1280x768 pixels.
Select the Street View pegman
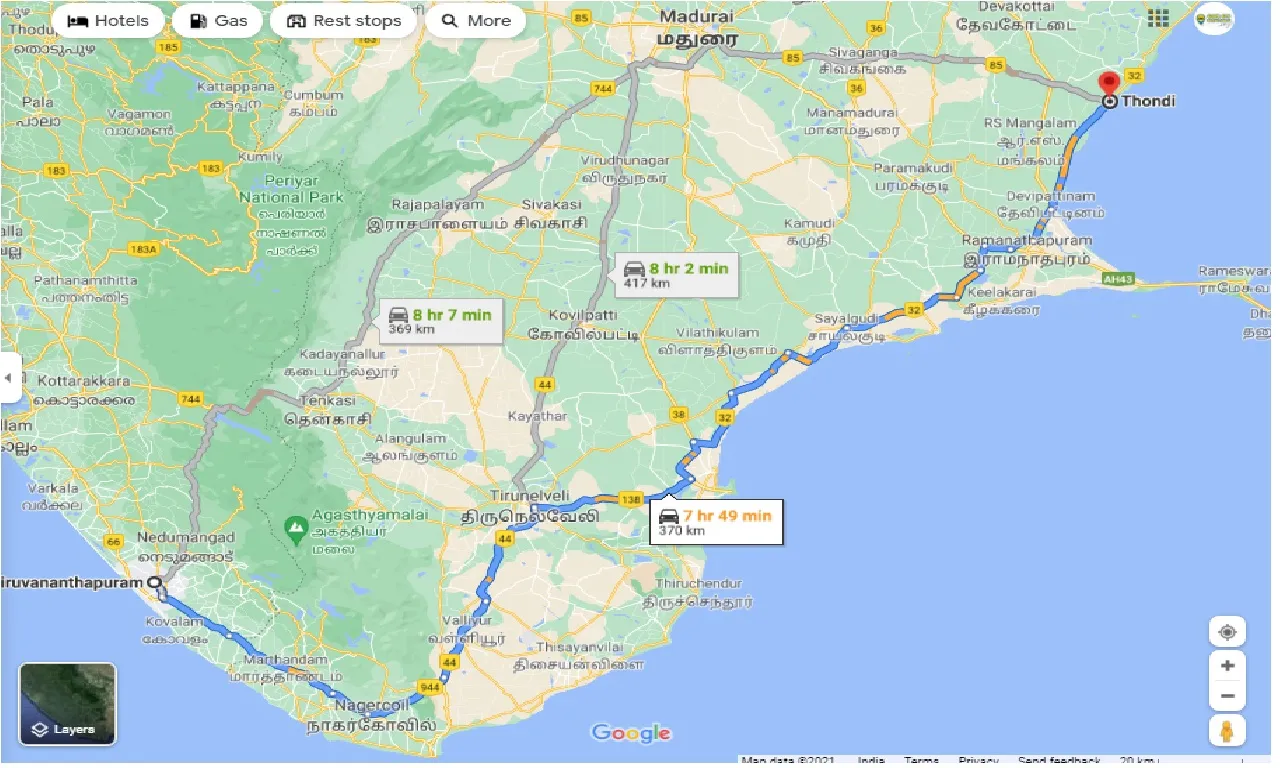[1227, 730]
